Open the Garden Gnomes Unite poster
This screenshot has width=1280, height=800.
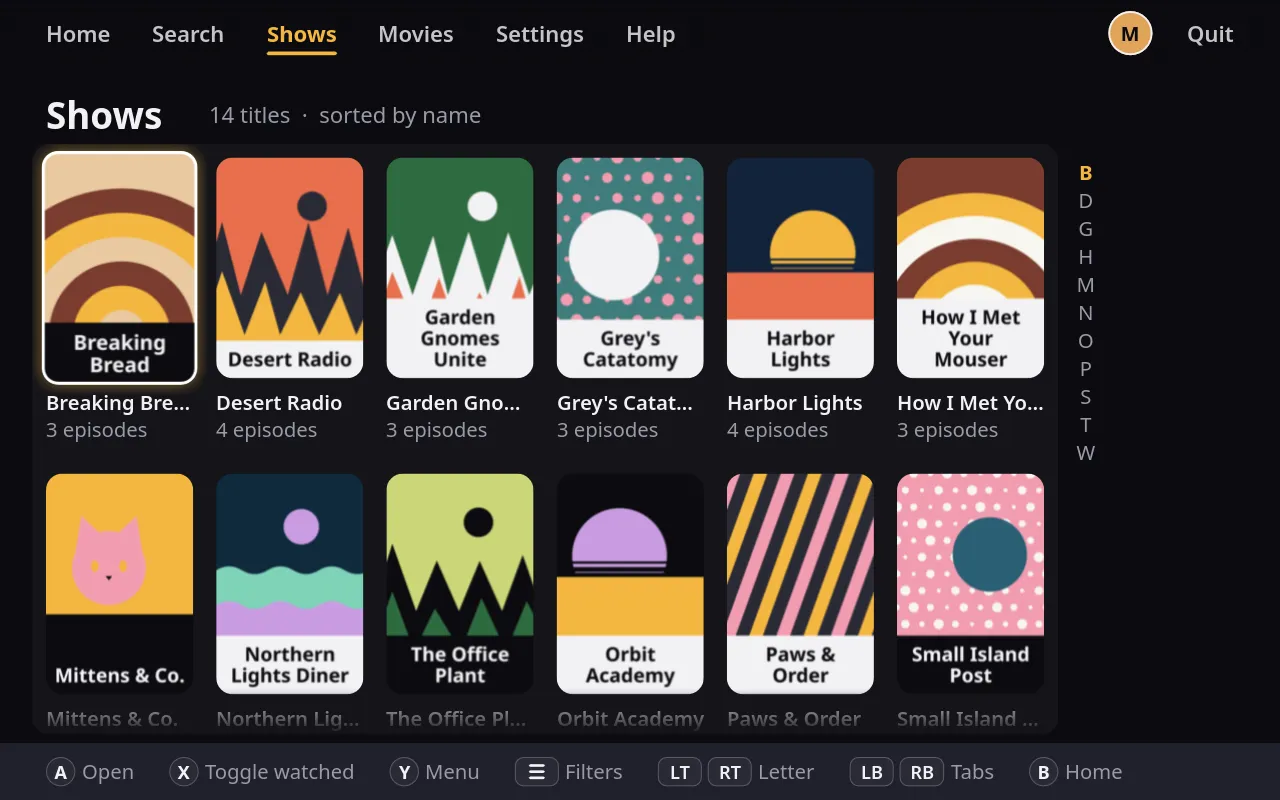coord(460,268)
